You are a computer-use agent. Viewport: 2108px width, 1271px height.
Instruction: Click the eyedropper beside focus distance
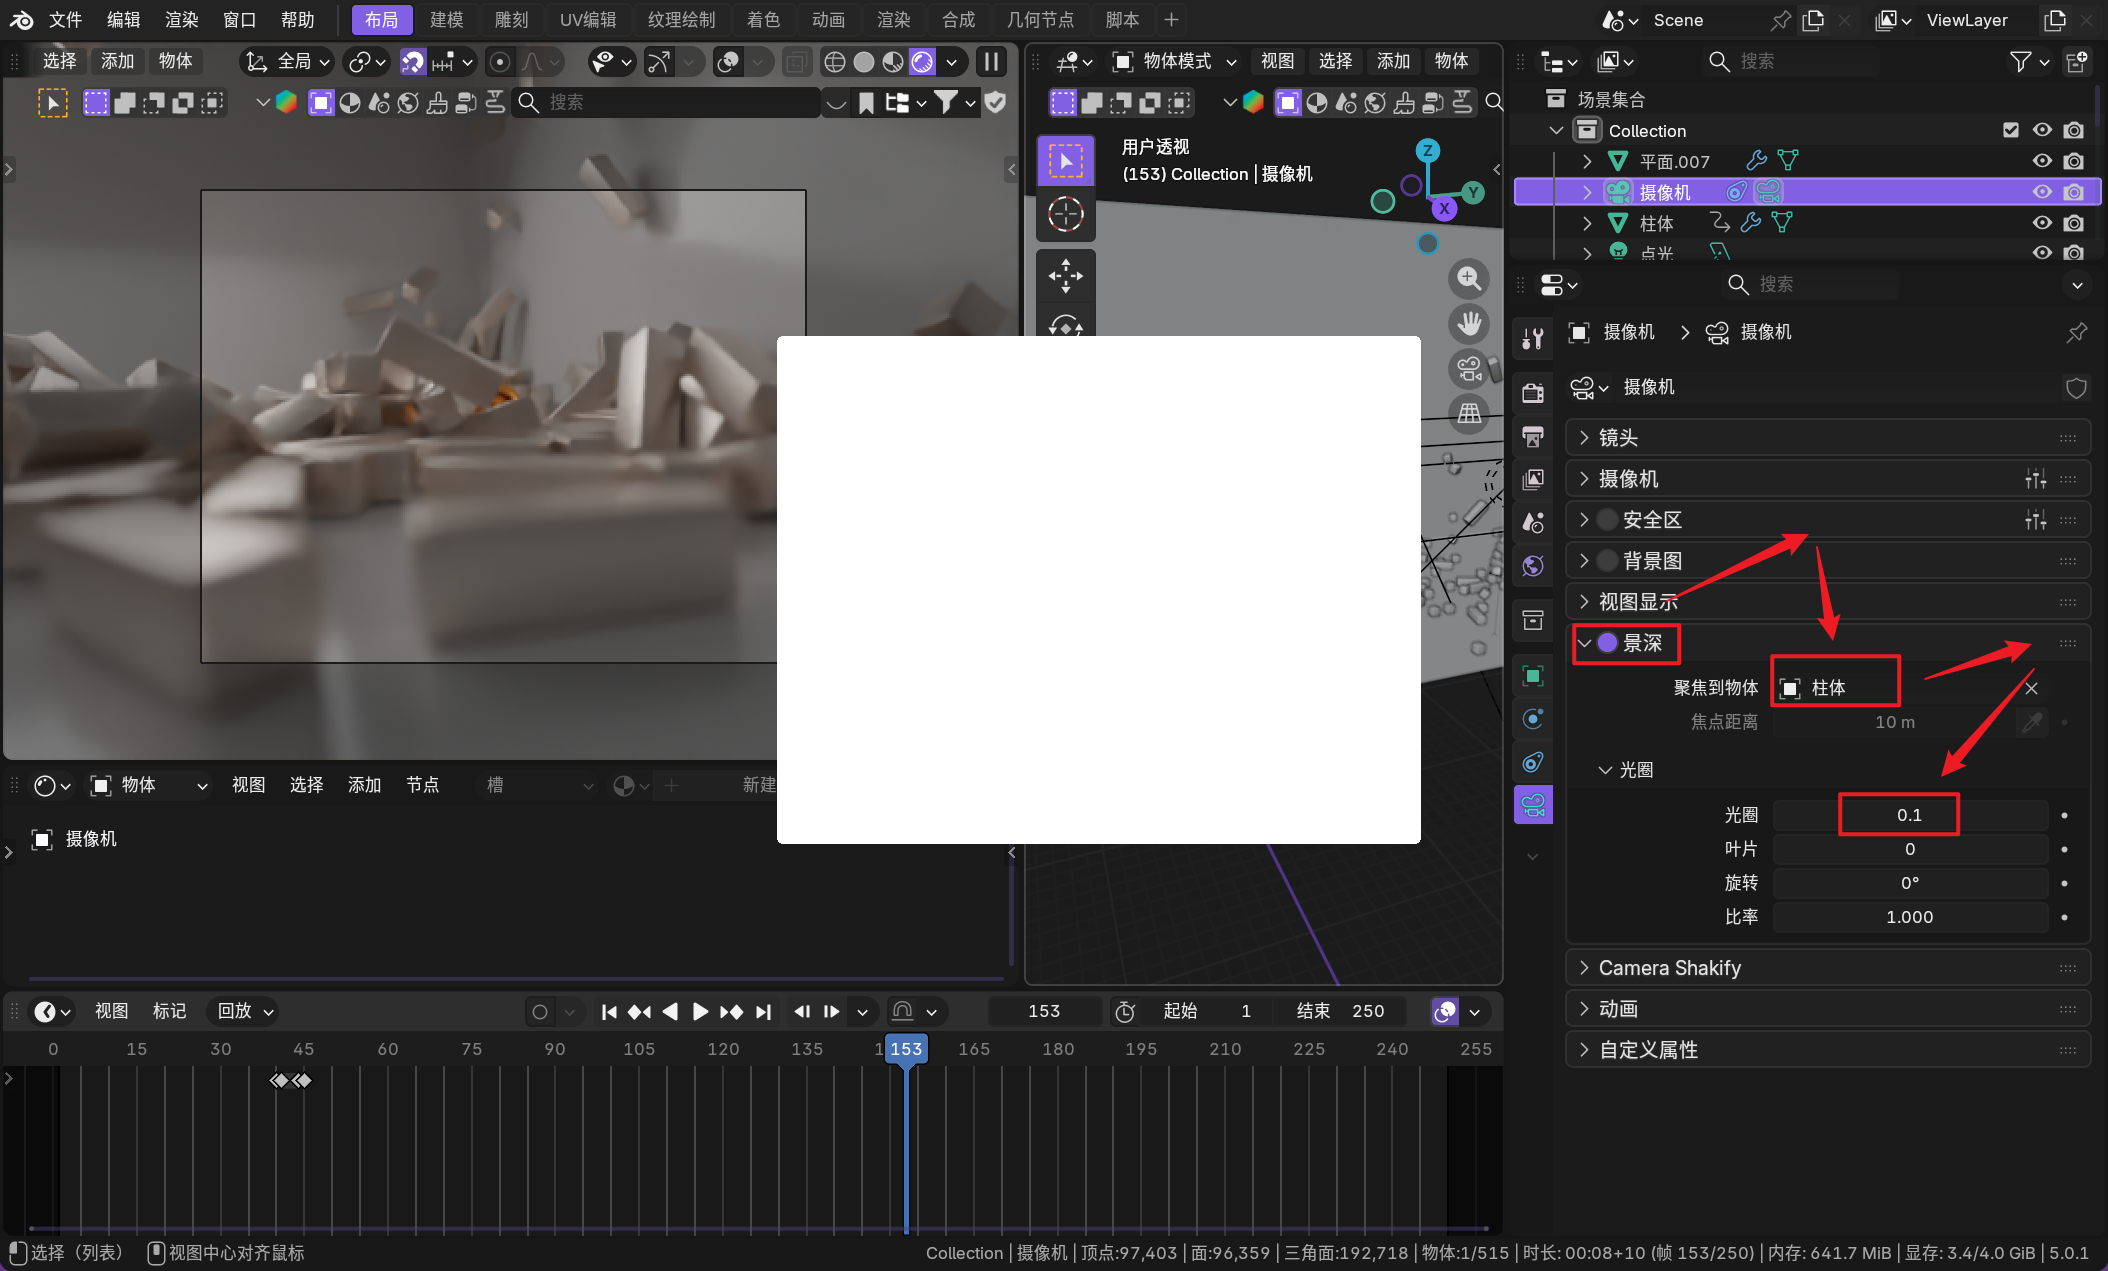click(x=2031, y=722)
